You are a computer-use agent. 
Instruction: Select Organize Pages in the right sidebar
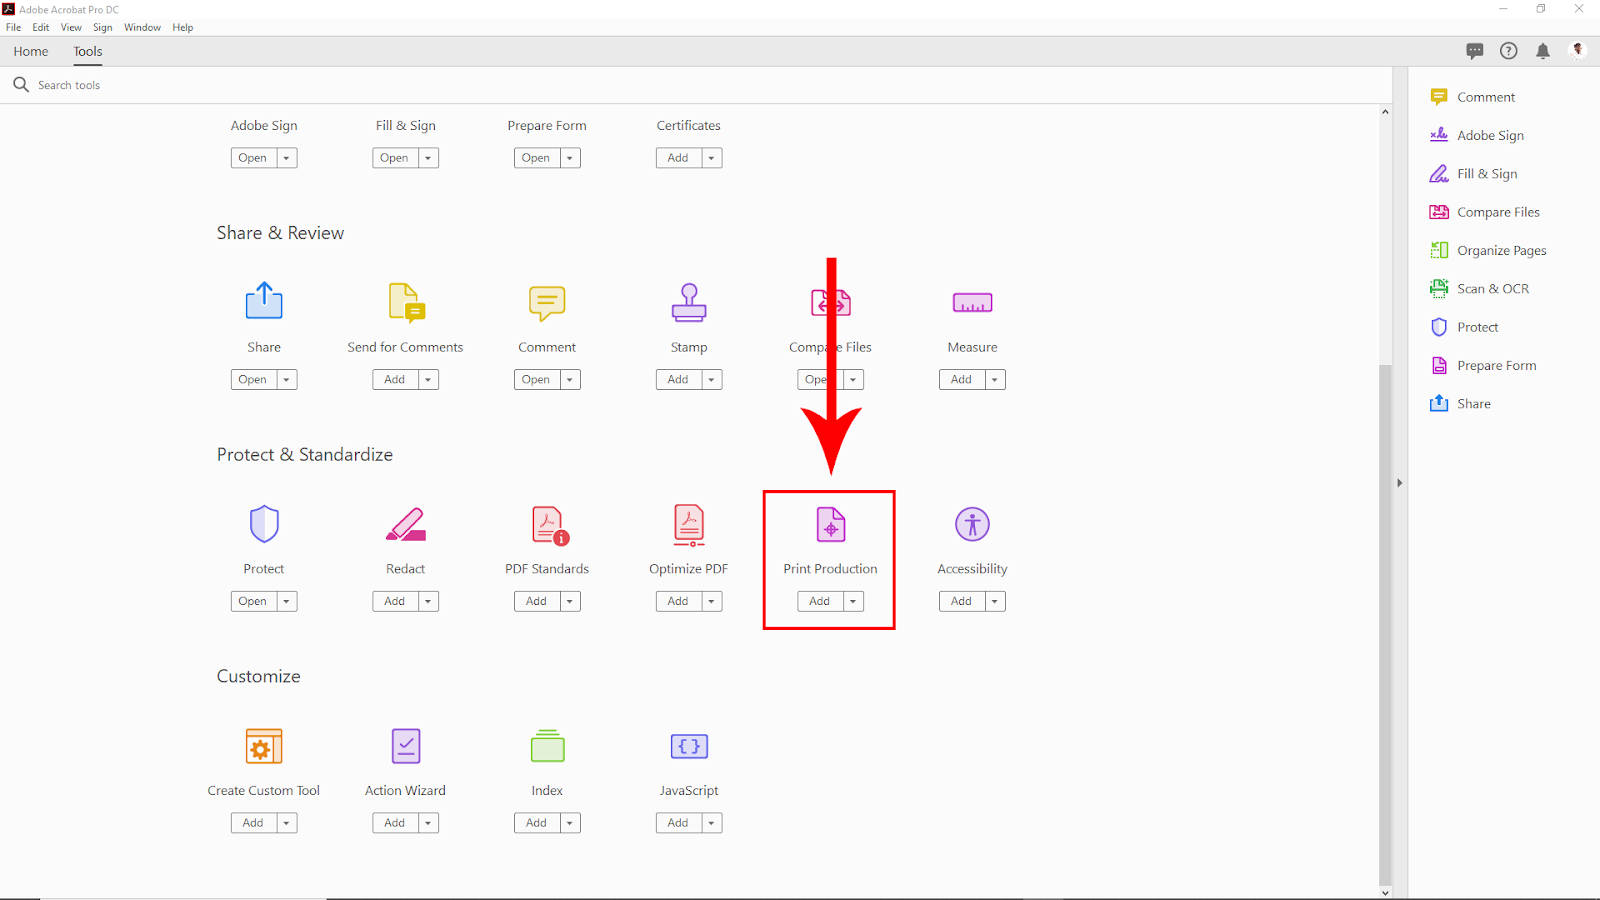tap(1488, 250)
